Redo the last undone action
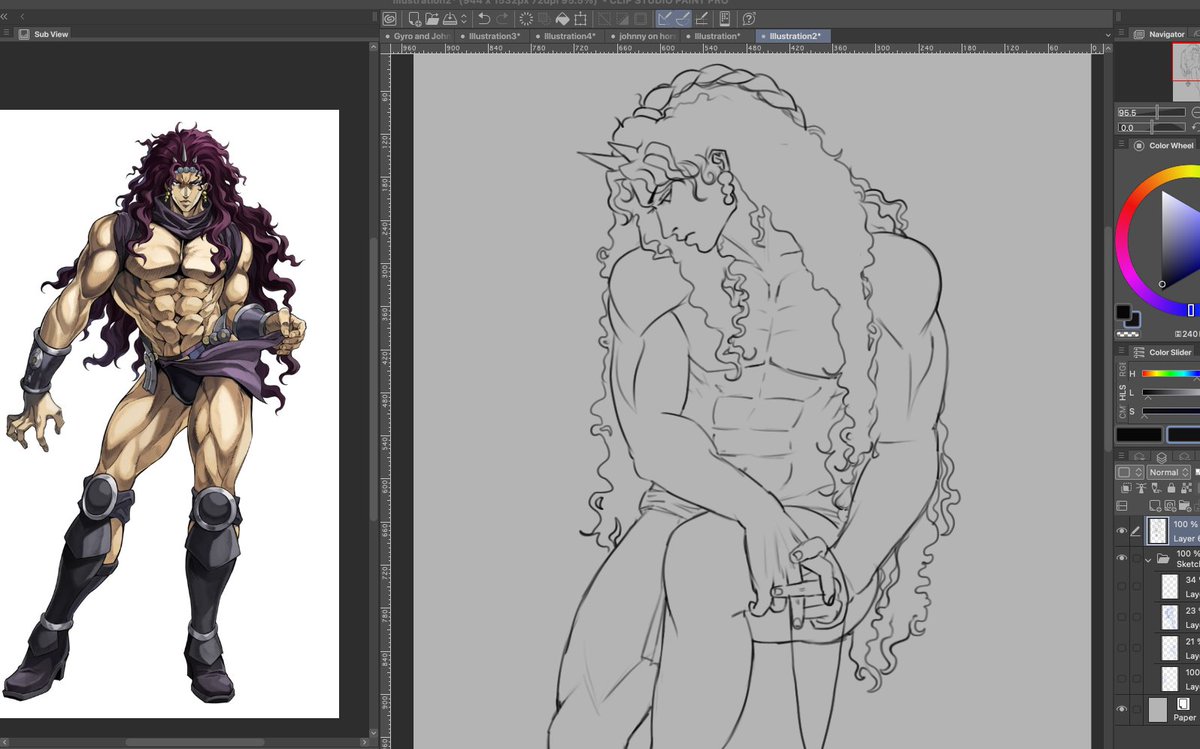1200x749 pixels. 503,19
